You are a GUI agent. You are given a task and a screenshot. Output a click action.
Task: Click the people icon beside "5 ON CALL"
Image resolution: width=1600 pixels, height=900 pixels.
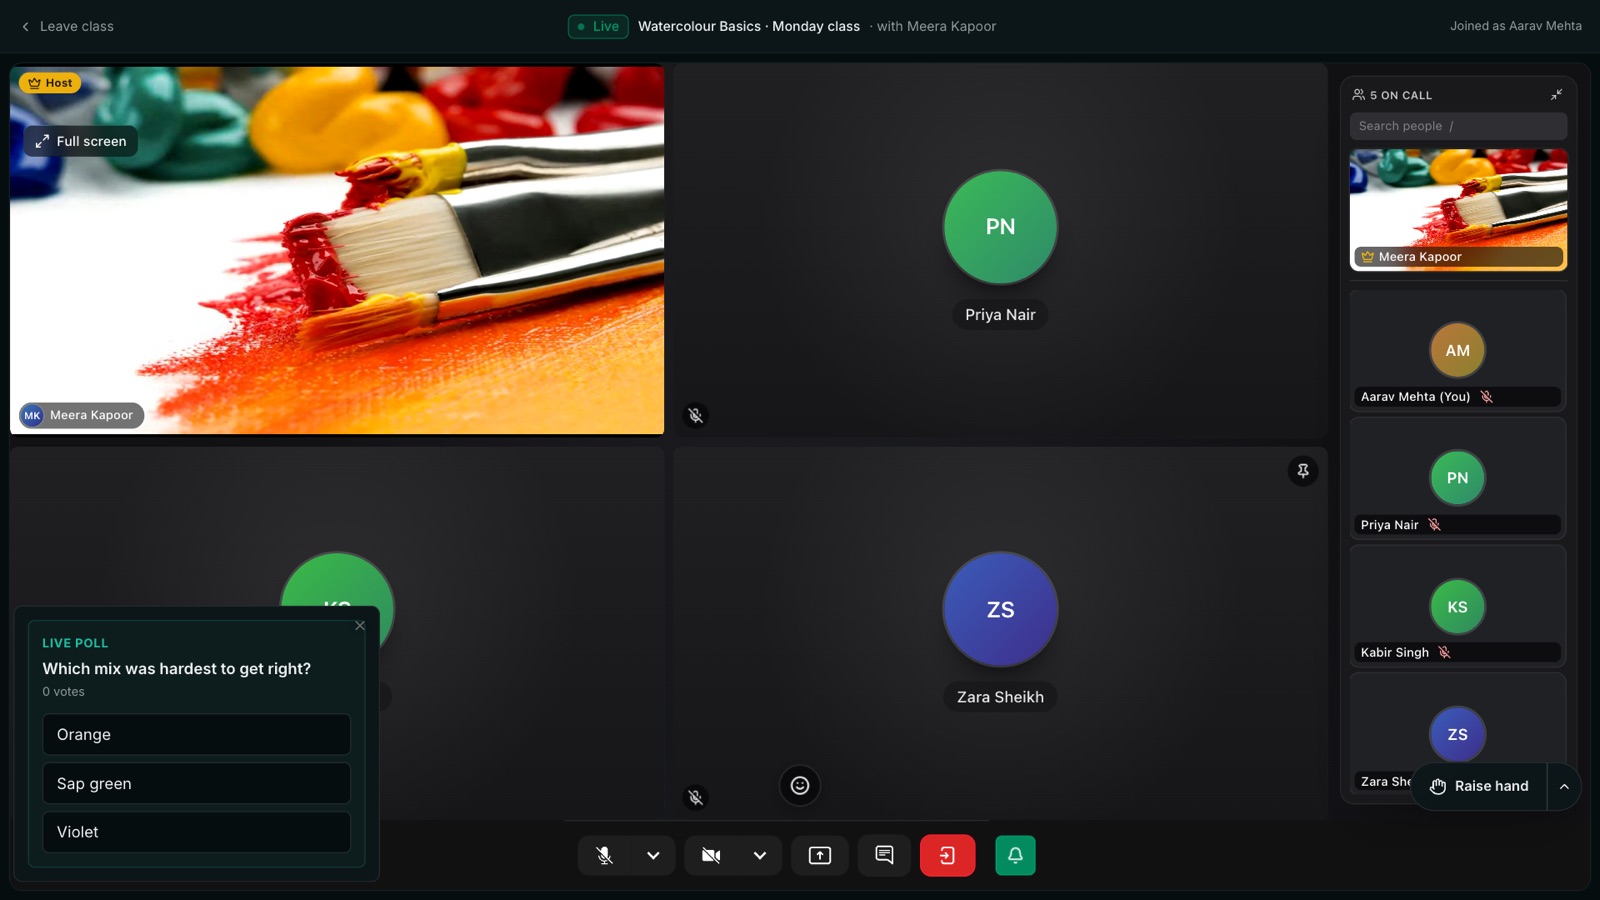pyautogui.click(x=1359, y=95)
